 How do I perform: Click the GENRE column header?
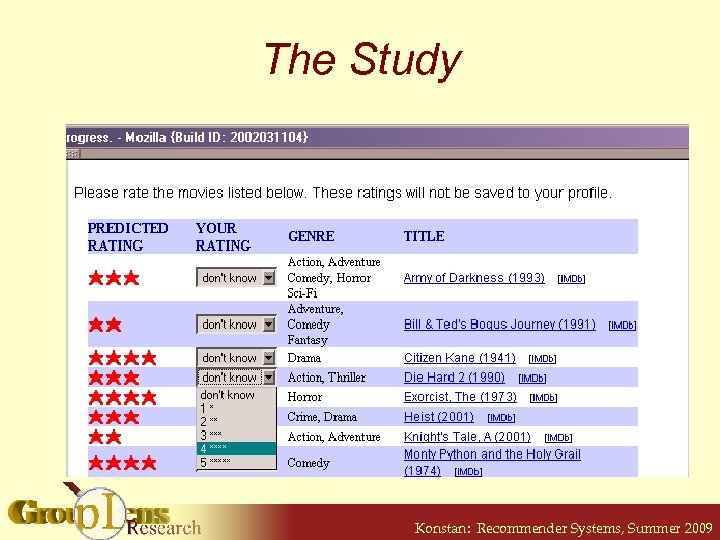[311, 236]
